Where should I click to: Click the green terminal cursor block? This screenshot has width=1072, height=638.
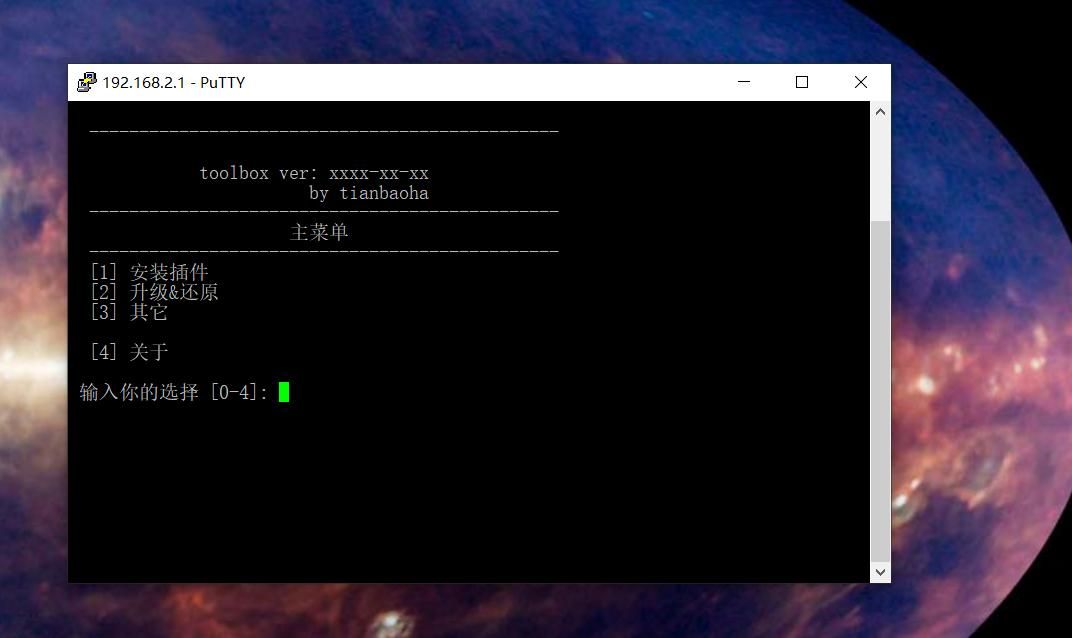pyautogui.click(x=284, y=392)
